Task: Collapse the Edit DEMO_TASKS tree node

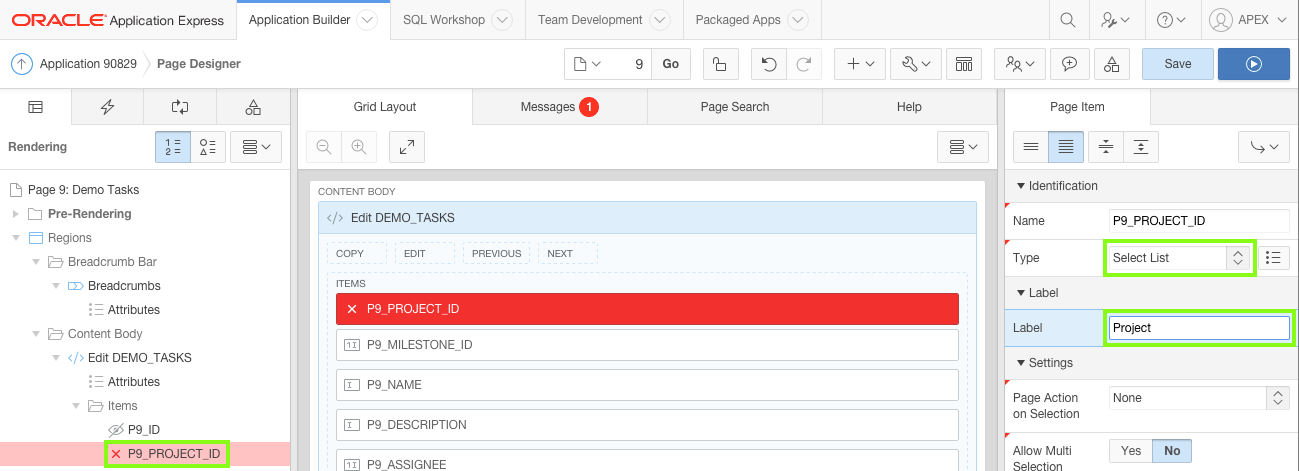Action: (x=55, y=358)
